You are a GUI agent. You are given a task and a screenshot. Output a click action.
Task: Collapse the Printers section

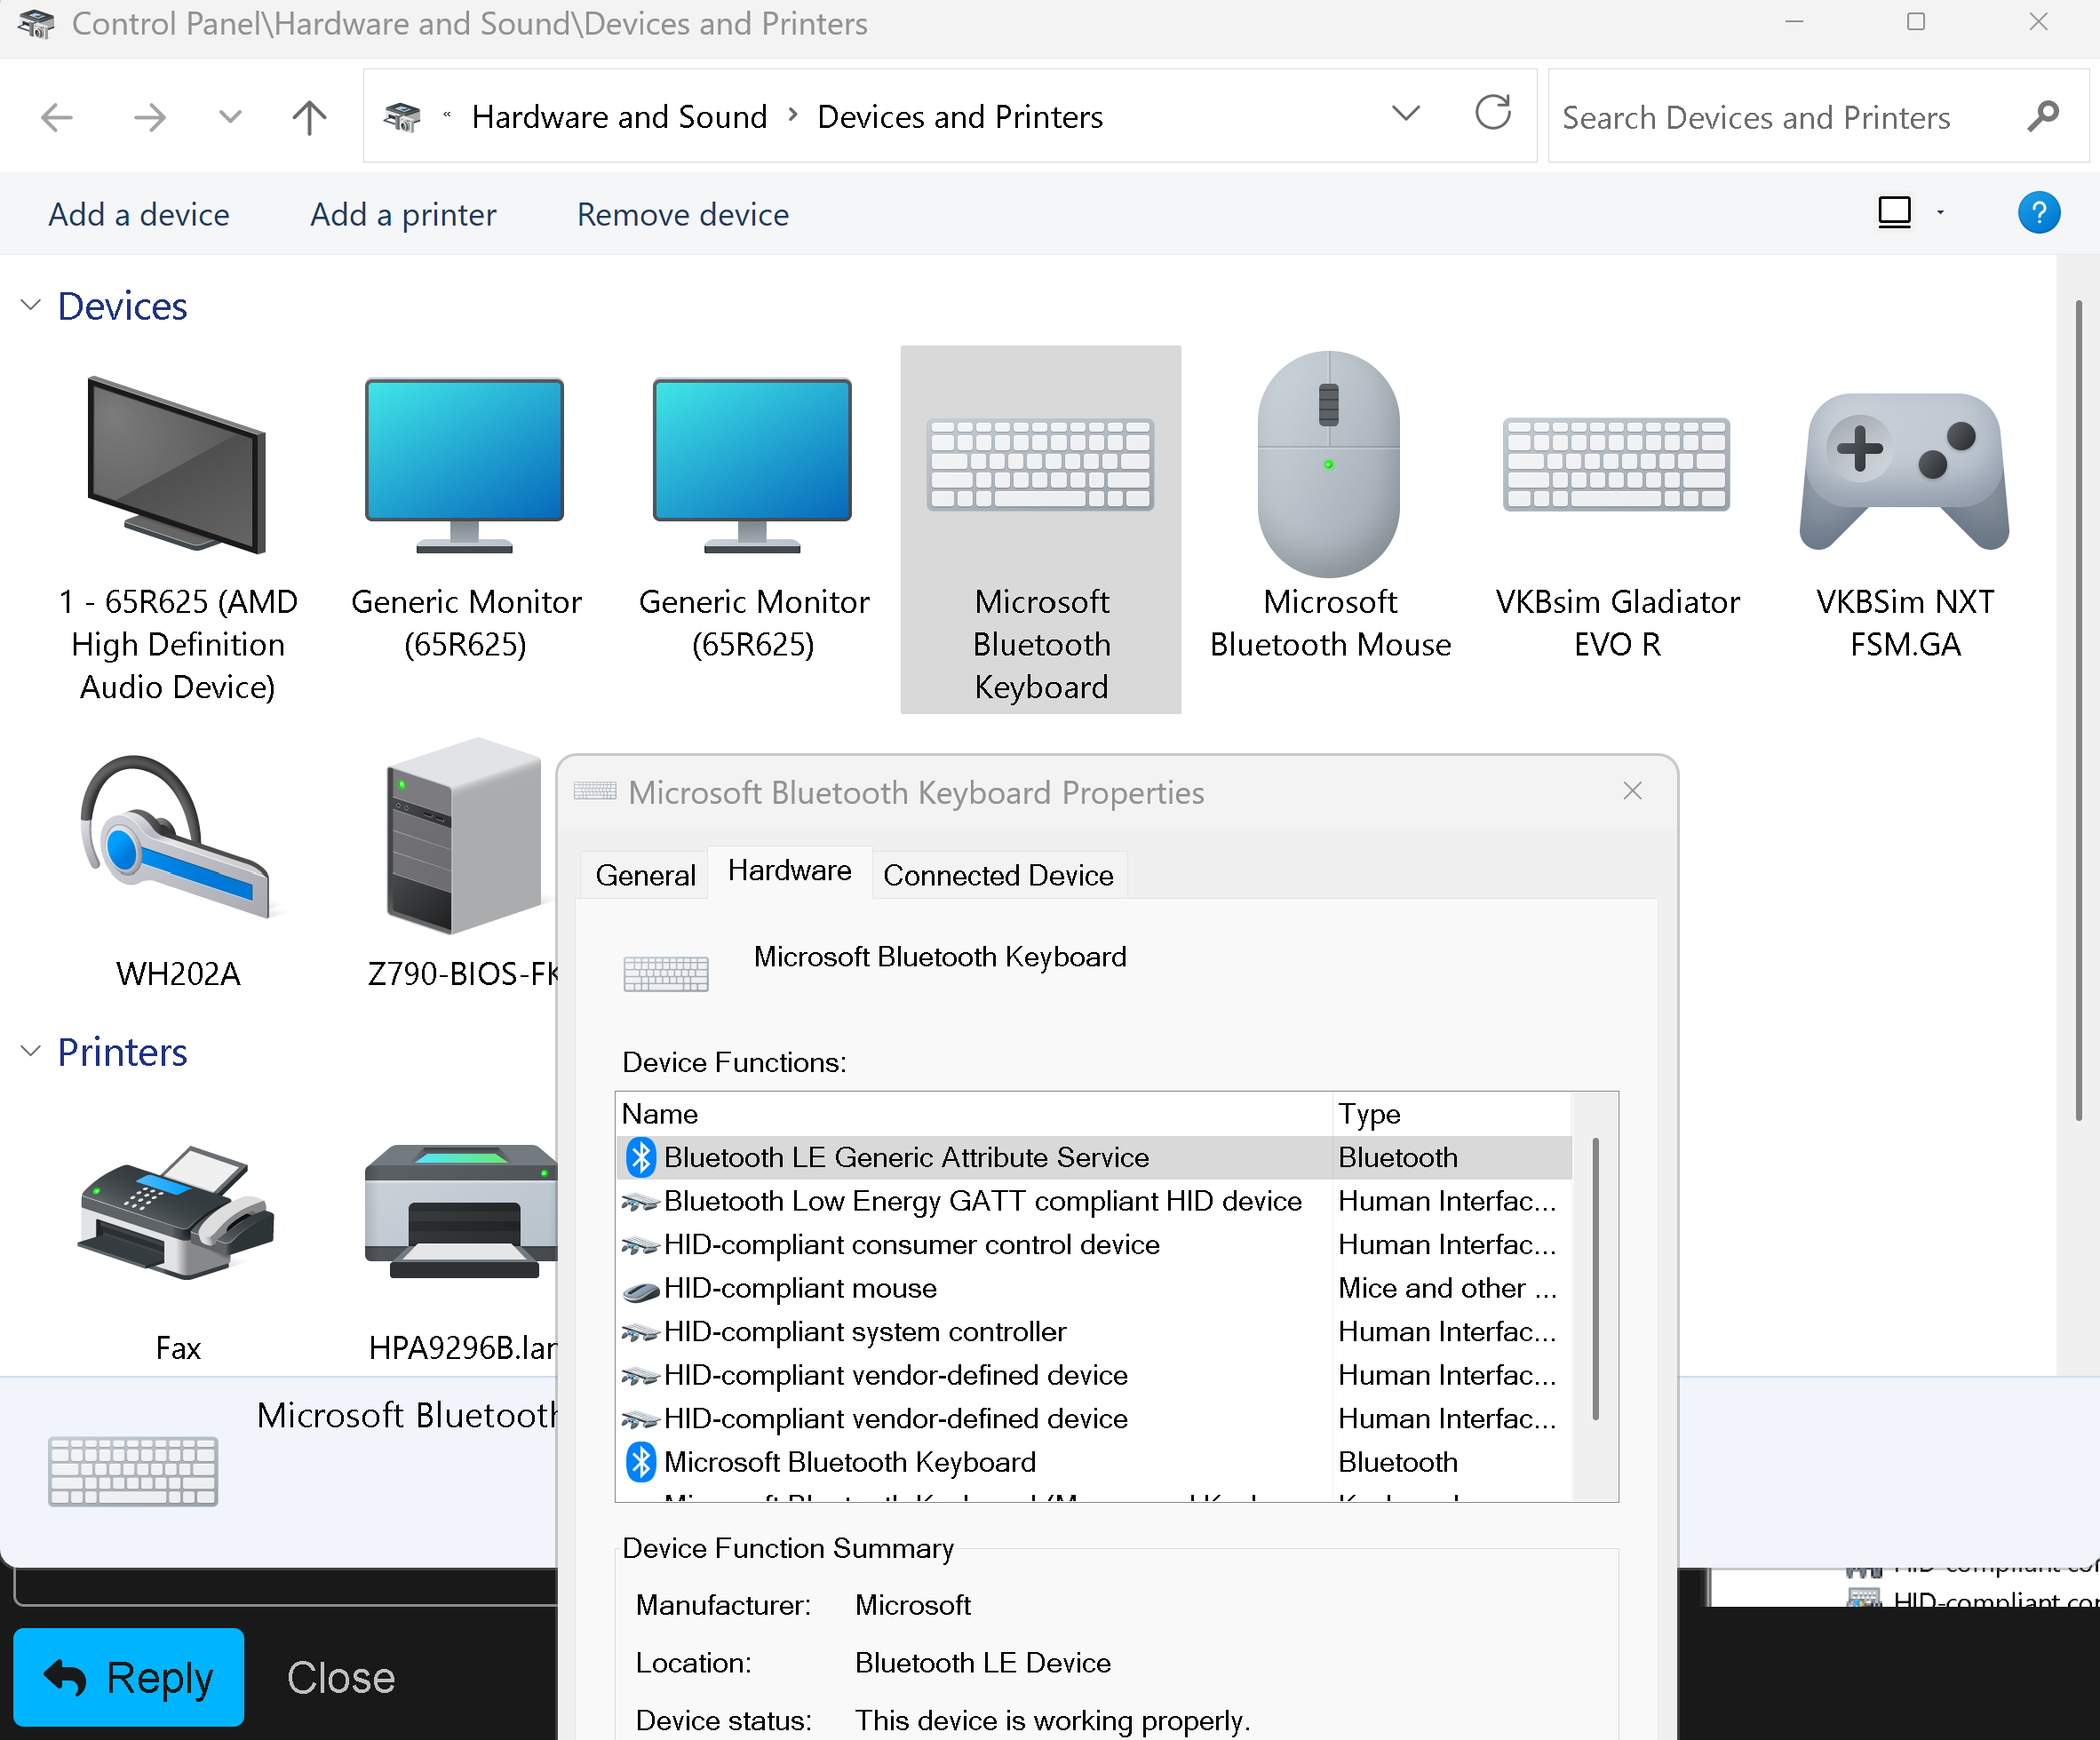pos(31,1051)
